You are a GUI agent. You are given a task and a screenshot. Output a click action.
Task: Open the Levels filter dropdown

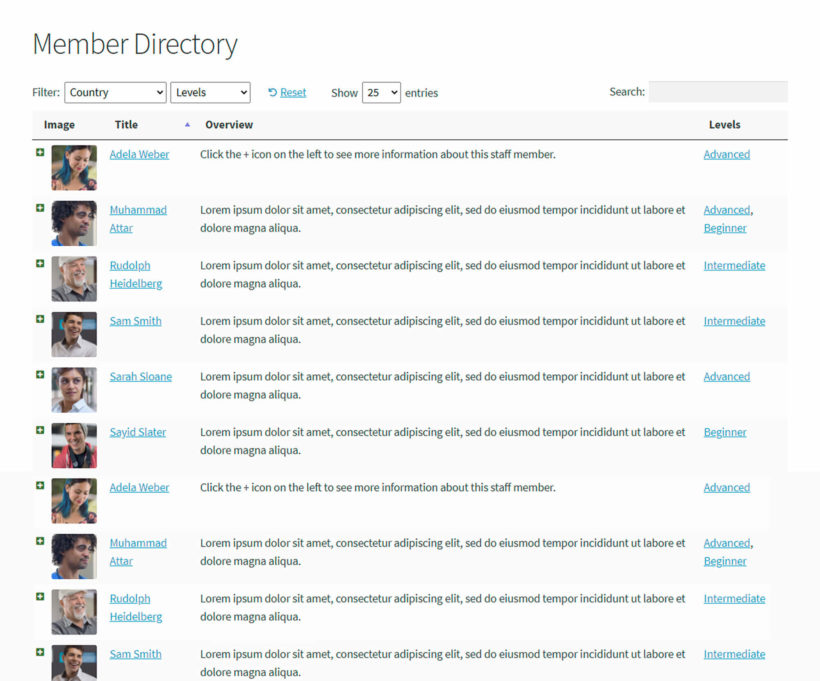(x=210, y=92)
